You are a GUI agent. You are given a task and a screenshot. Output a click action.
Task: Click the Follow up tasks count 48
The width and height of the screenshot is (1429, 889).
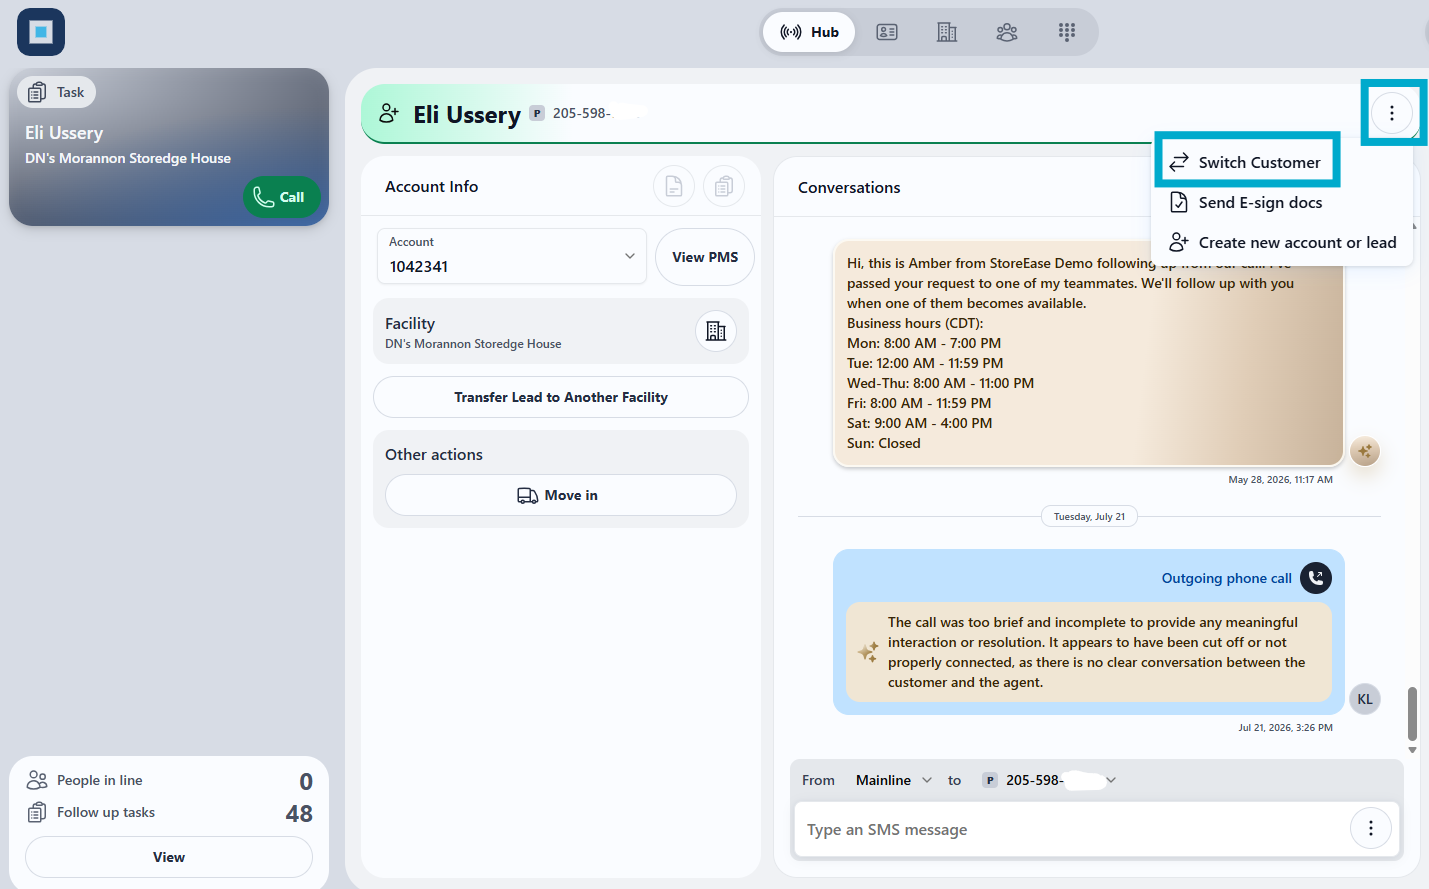(299, 814)
